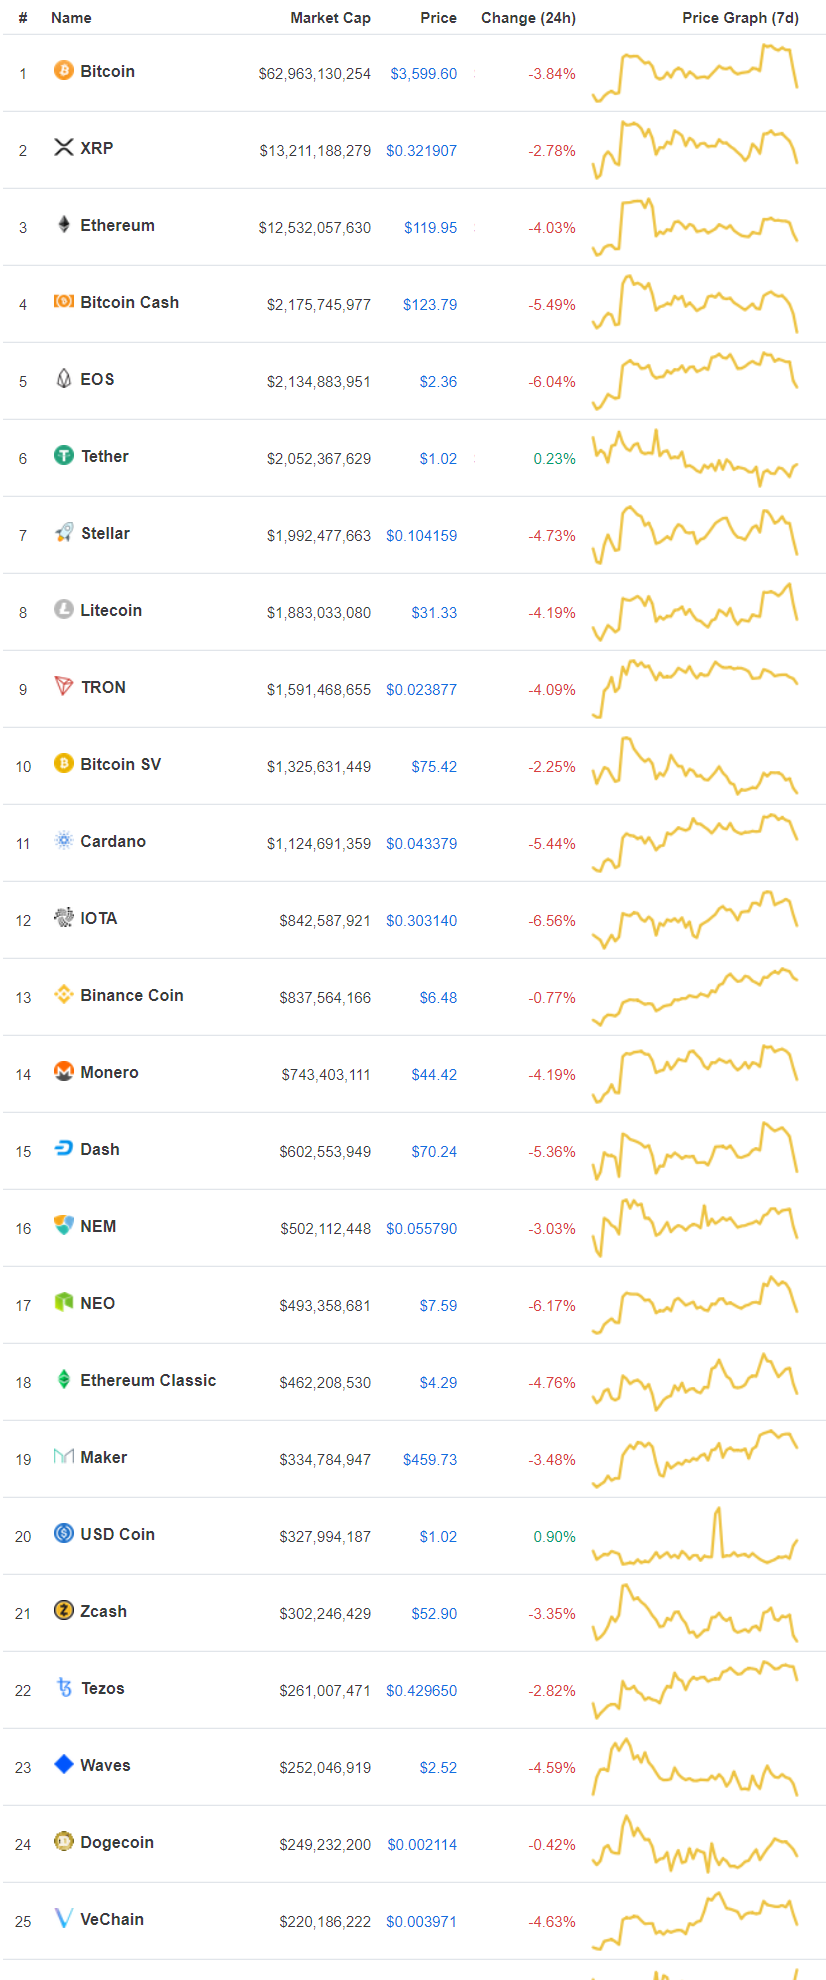Open the Ethereum Classic coin page
826x1980 pixels.
148,1380
